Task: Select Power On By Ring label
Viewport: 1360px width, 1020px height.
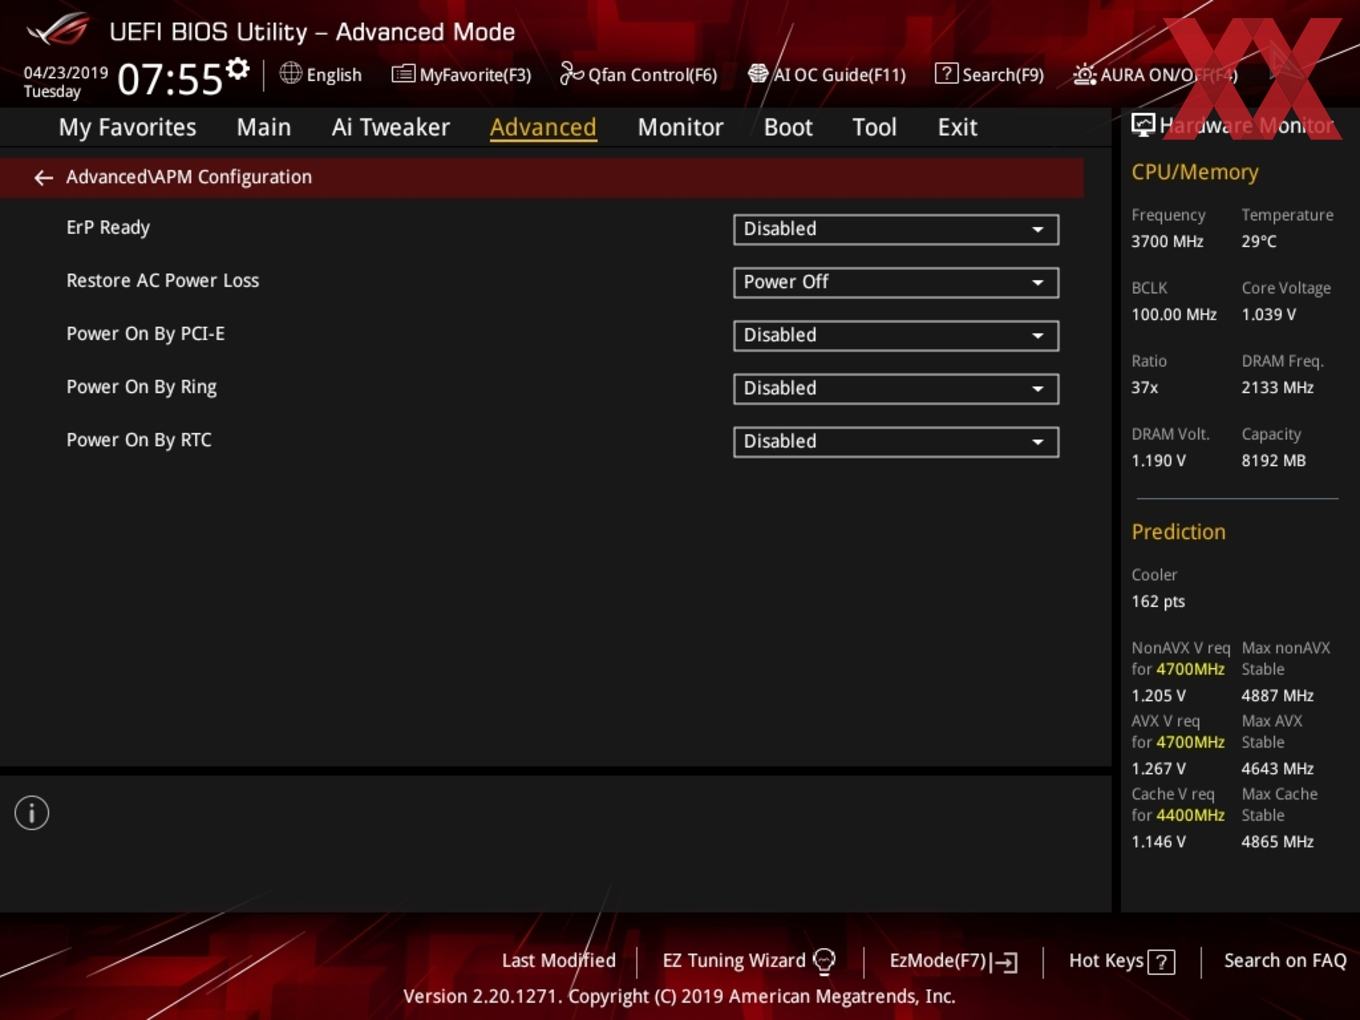Action: click(x=141, y=387)
